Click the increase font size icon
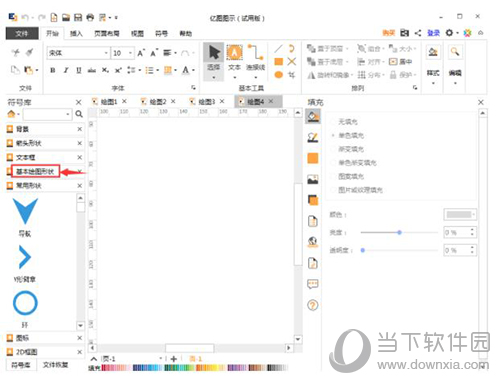Viewport: 500px width, 383px height. (x=141, y=53)
